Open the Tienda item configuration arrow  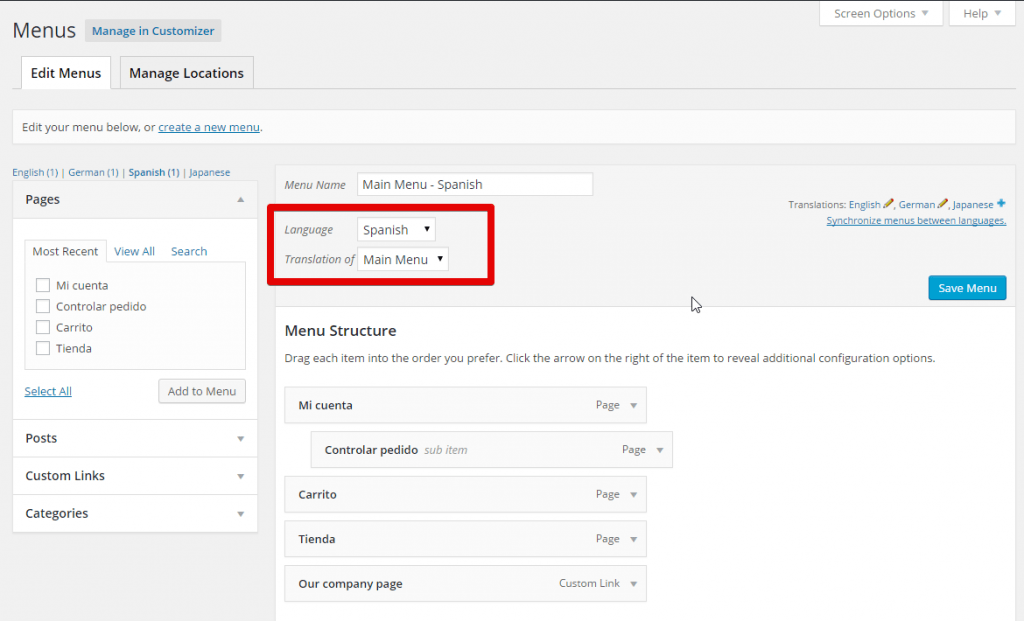(x=631, y=538)
